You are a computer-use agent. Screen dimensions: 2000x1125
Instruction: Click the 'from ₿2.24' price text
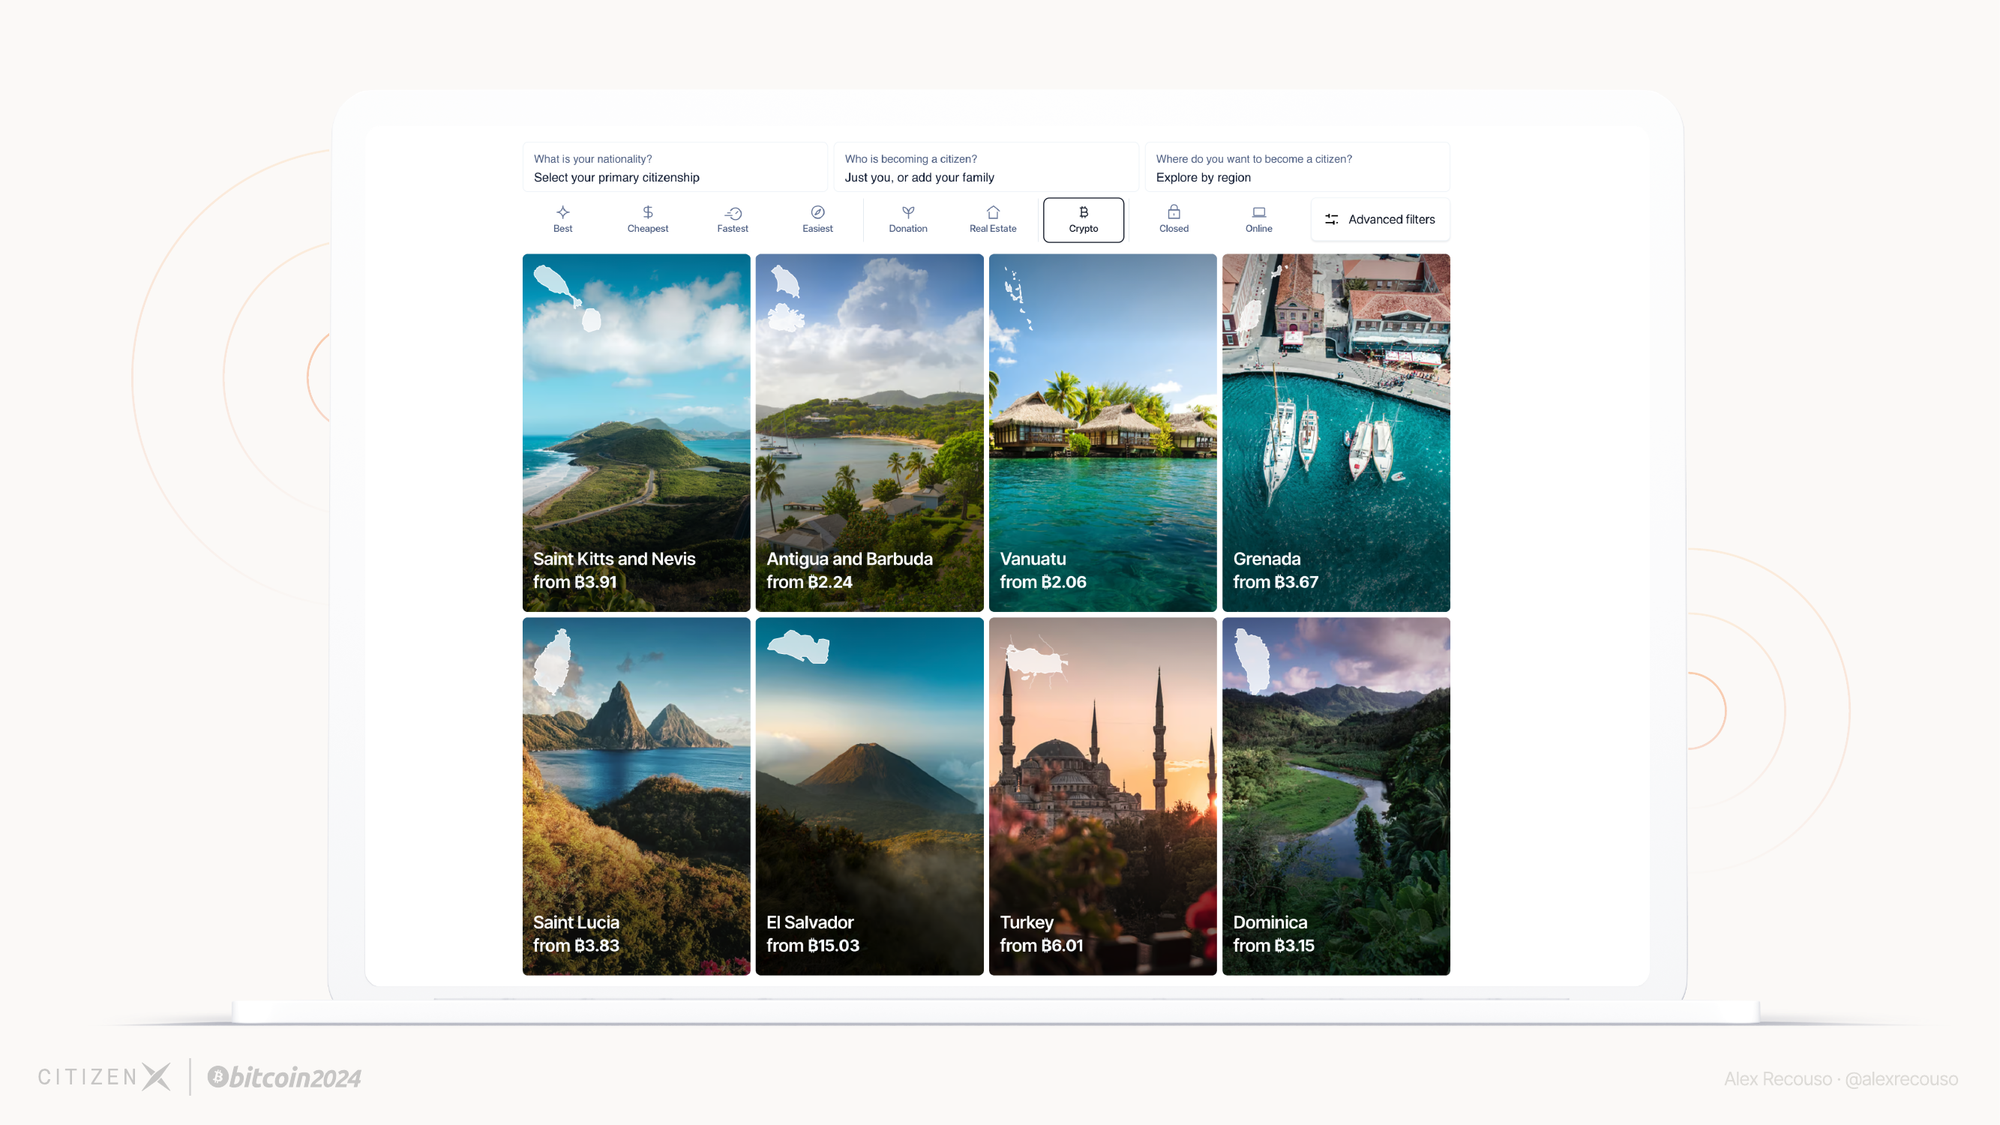click(810, 582)
